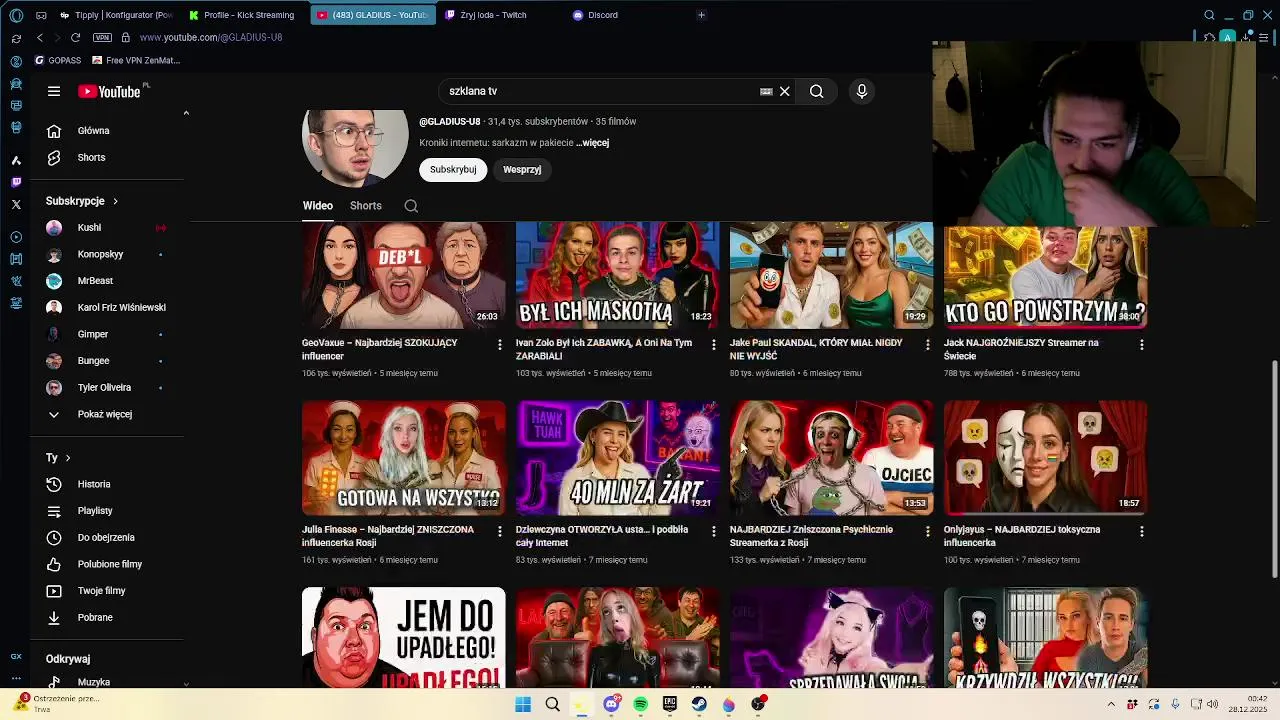Expand Pokaż więcej subscriptions
Viewport: 1280px width, 720px height.
107,414
